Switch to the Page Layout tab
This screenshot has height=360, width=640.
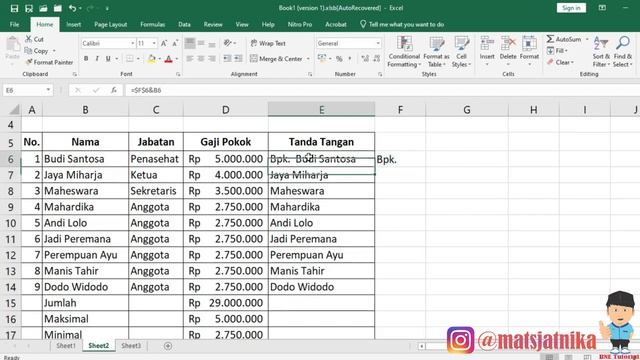pyautogui.click(x=111, y=24)
